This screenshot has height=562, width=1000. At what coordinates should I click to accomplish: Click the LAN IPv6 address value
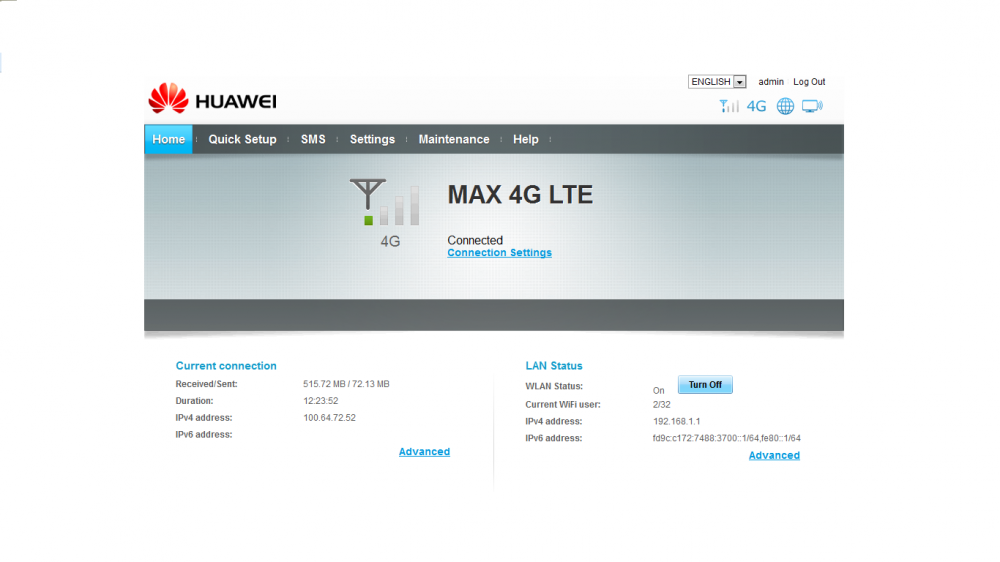[726, 438]
